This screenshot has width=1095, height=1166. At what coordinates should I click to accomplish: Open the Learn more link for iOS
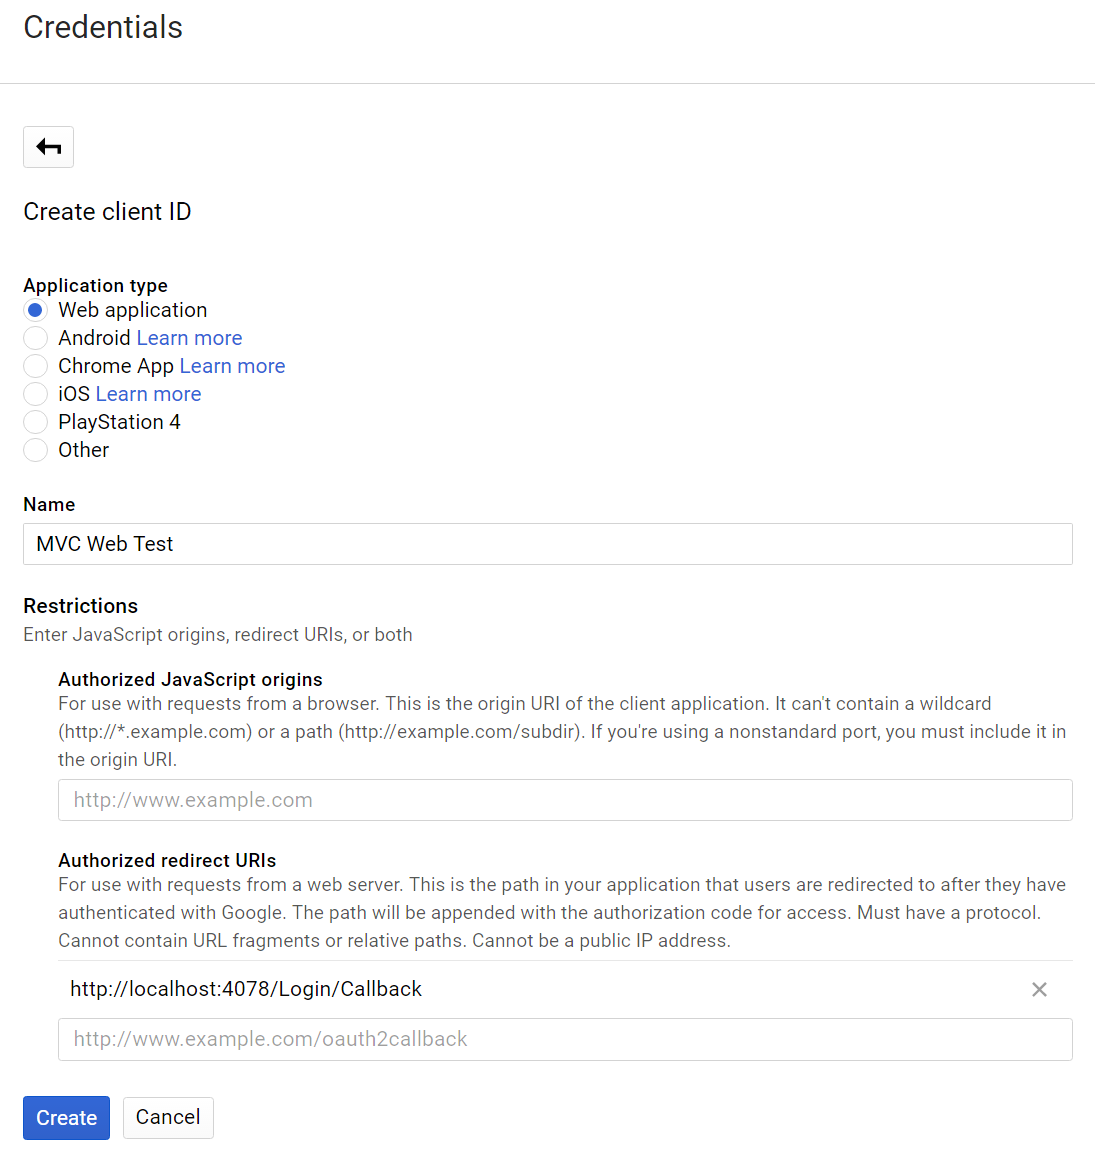tap(148, 394)
